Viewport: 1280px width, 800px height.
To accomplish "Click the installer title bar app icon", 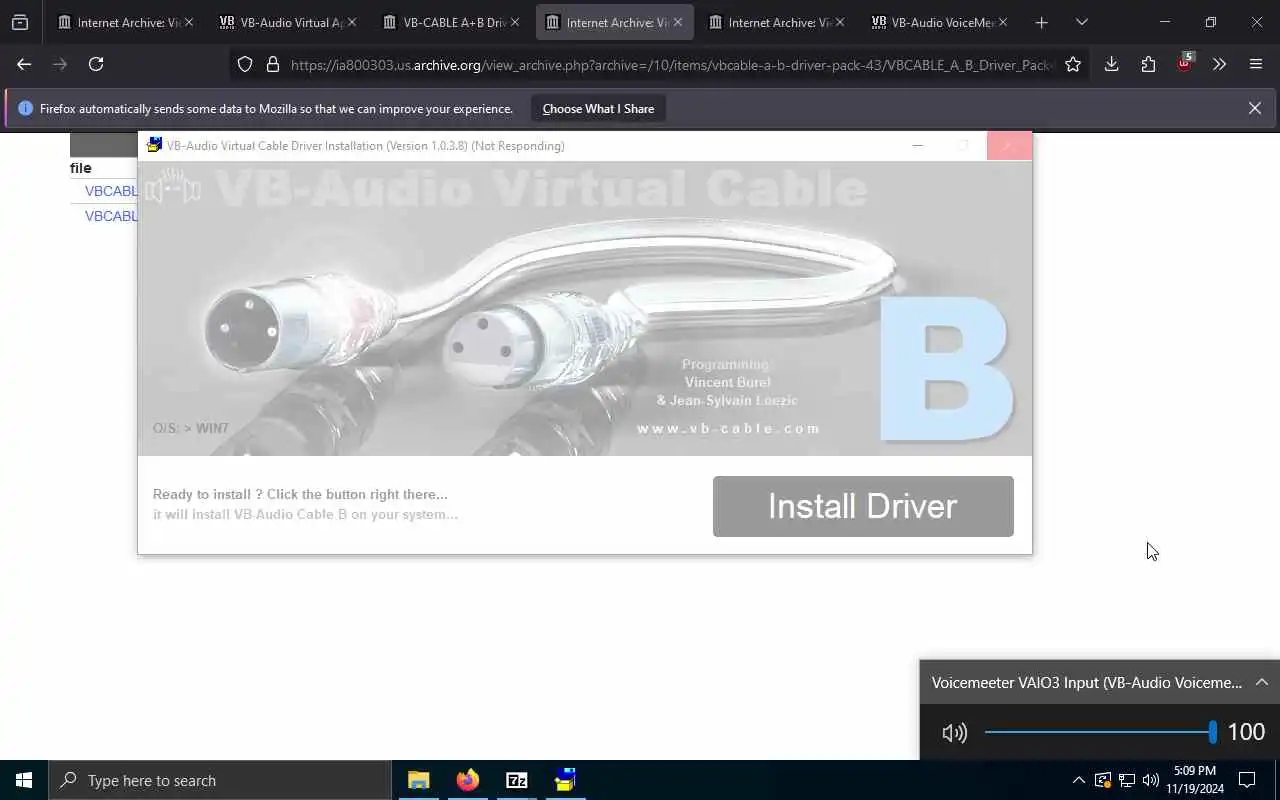I will [154, 145].
